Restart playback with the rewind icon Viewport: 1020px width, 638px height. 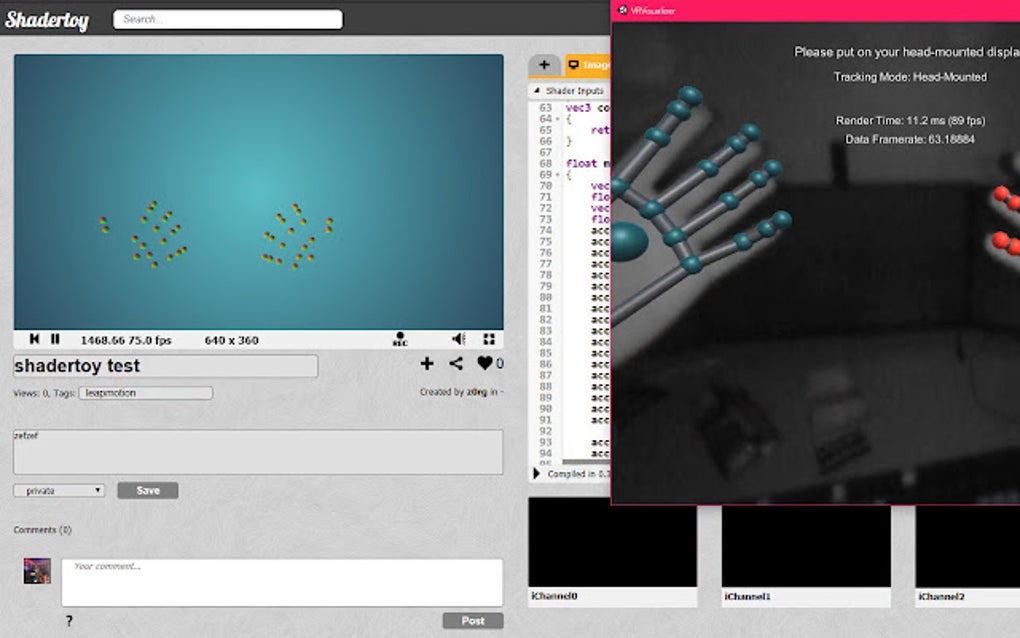[33, 338]
